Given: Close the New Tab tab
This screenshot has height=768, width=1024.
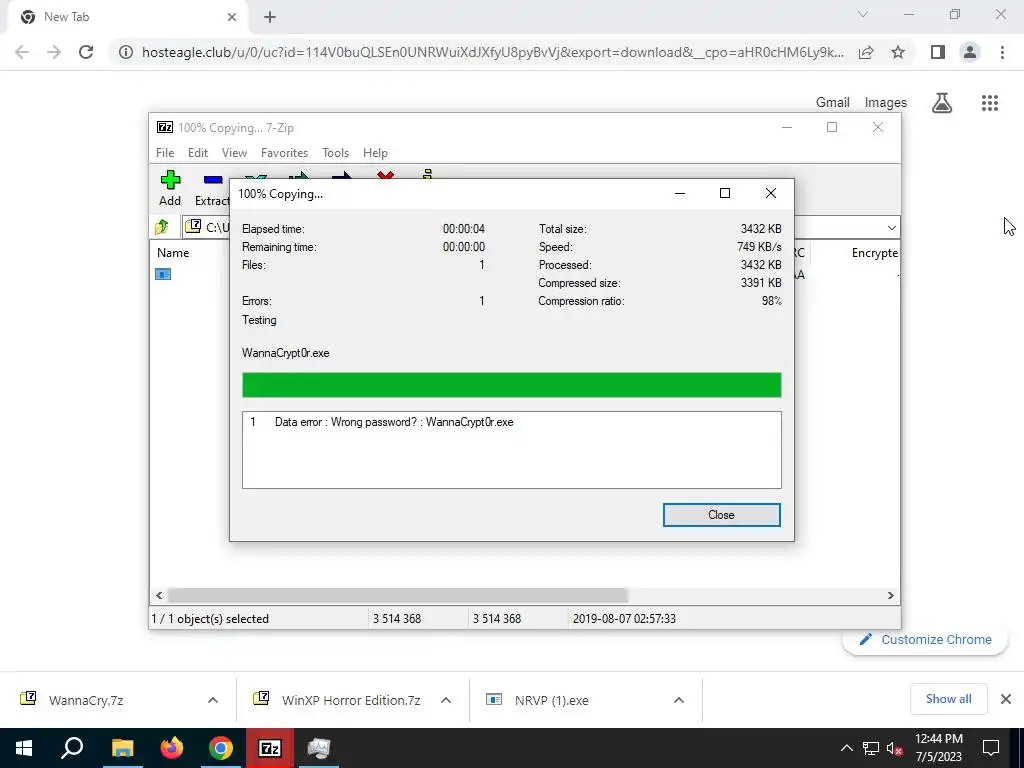Looking at the screenshot, I should click(x=232, y=17).
